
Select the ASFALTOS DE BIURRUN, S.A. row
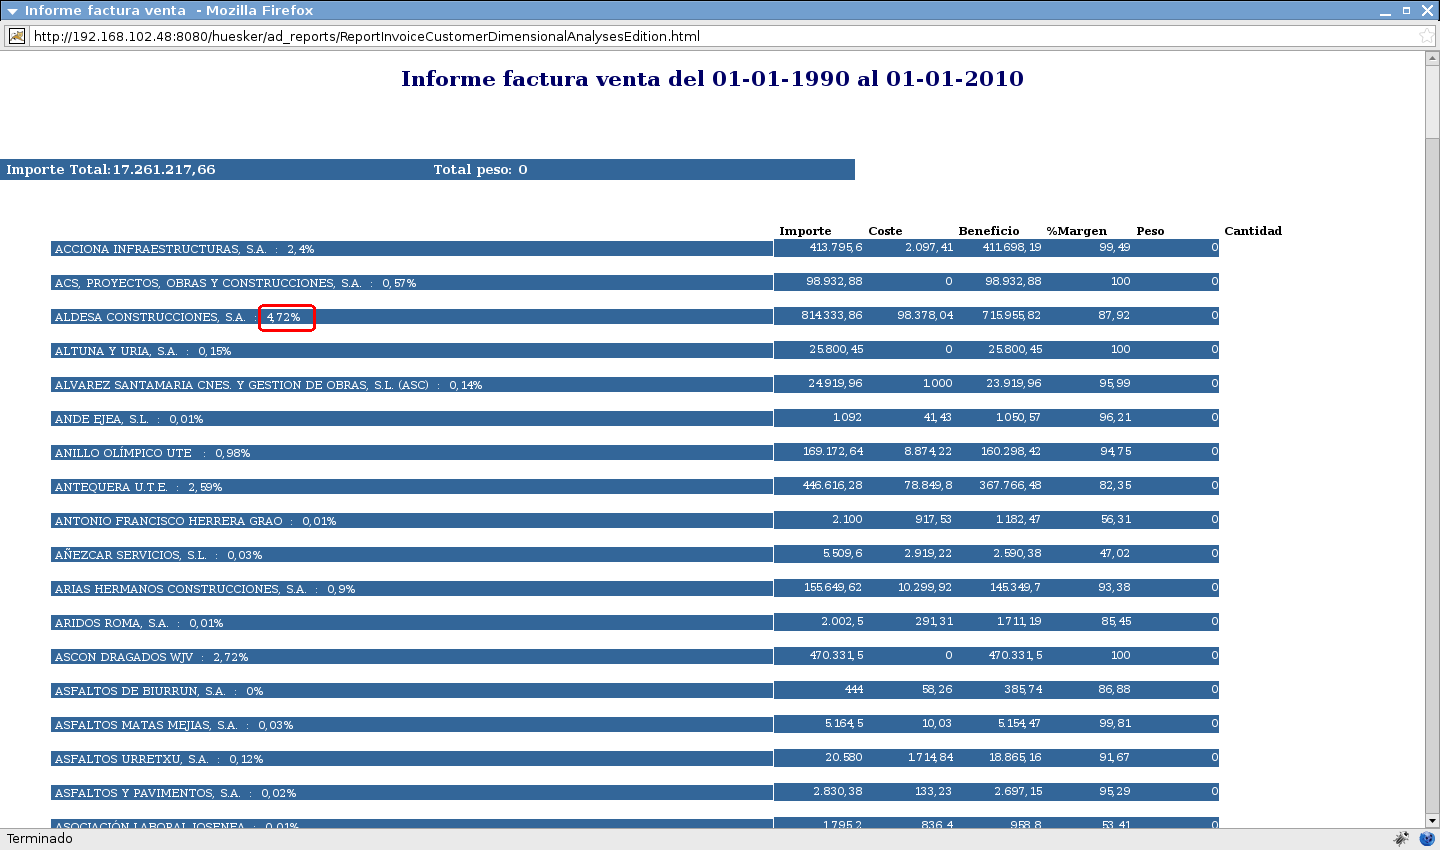pos(412,691)
